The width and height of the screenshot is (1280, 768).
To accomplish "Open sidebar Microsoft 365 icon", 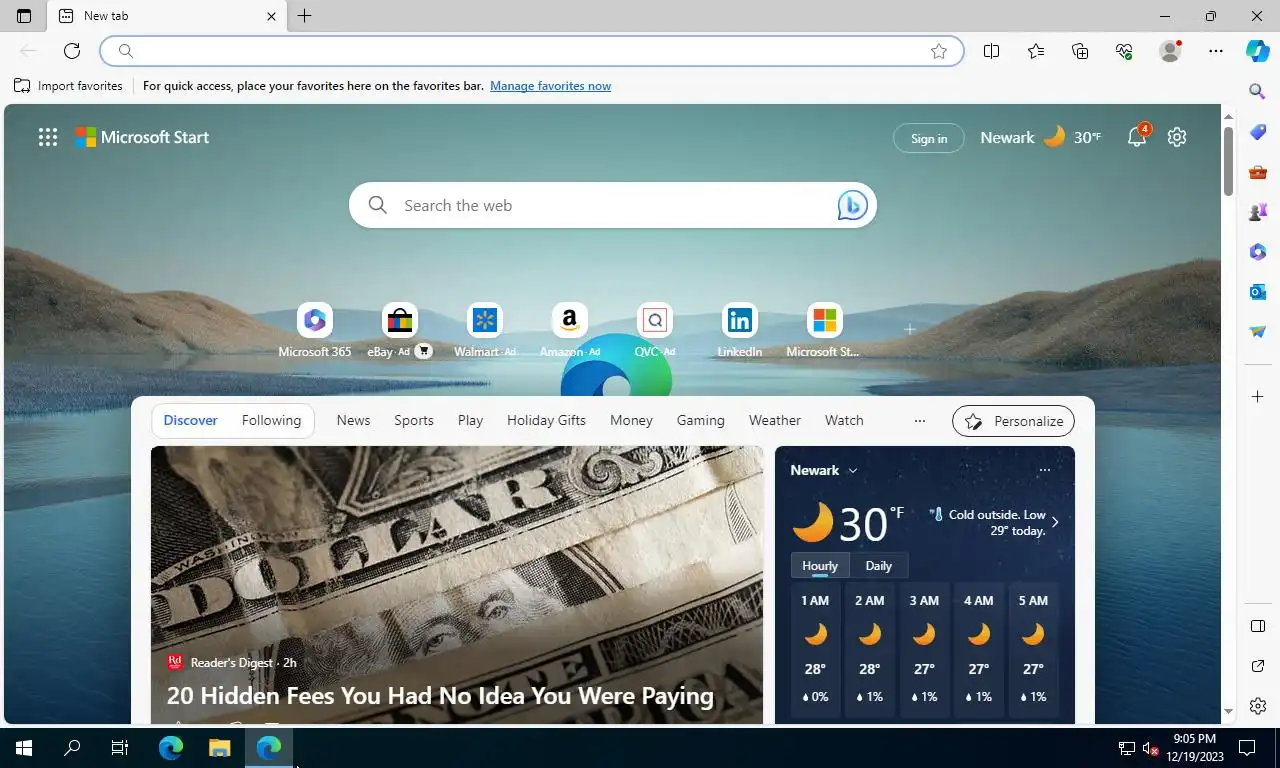I will coord(1258,252).
